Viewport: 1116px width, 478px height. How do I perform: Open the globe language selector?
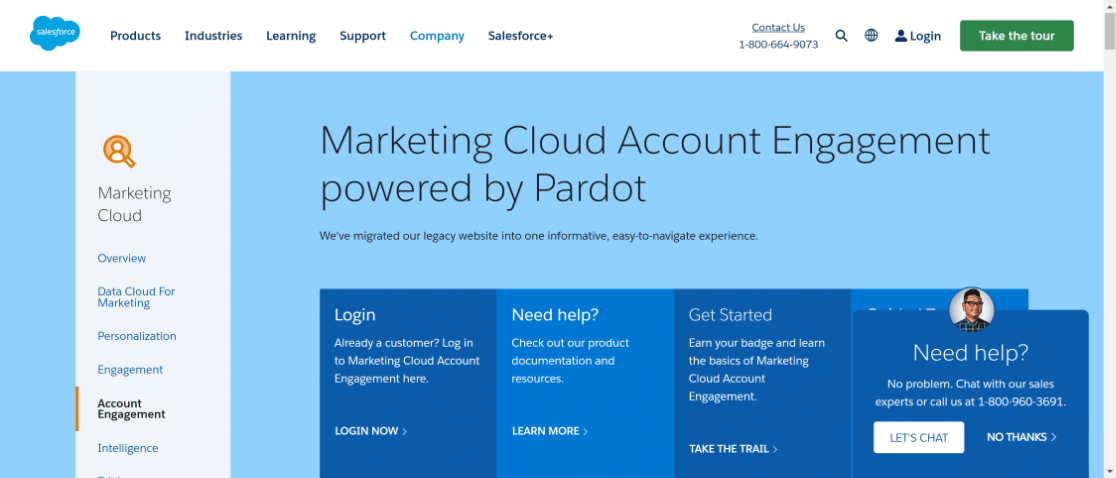[x=871, y=36]
